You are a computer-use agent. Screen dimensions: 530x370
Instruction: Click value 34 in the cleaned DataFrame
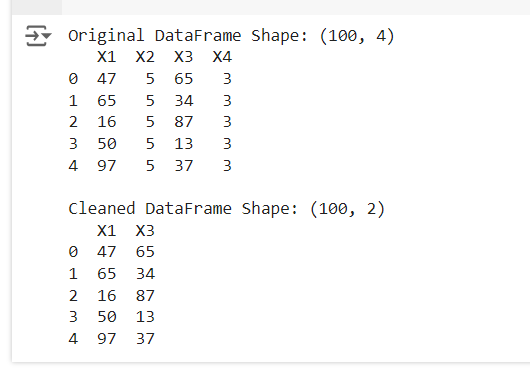pyautogui.click(x=145, y=274)
